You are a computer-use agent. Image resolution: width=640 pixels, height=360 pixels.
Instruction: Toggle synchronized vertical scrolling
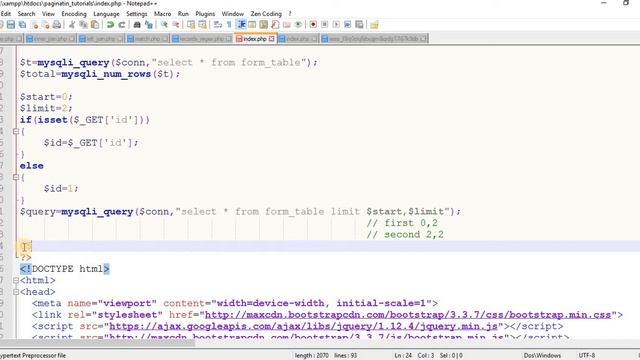[191, 25]
